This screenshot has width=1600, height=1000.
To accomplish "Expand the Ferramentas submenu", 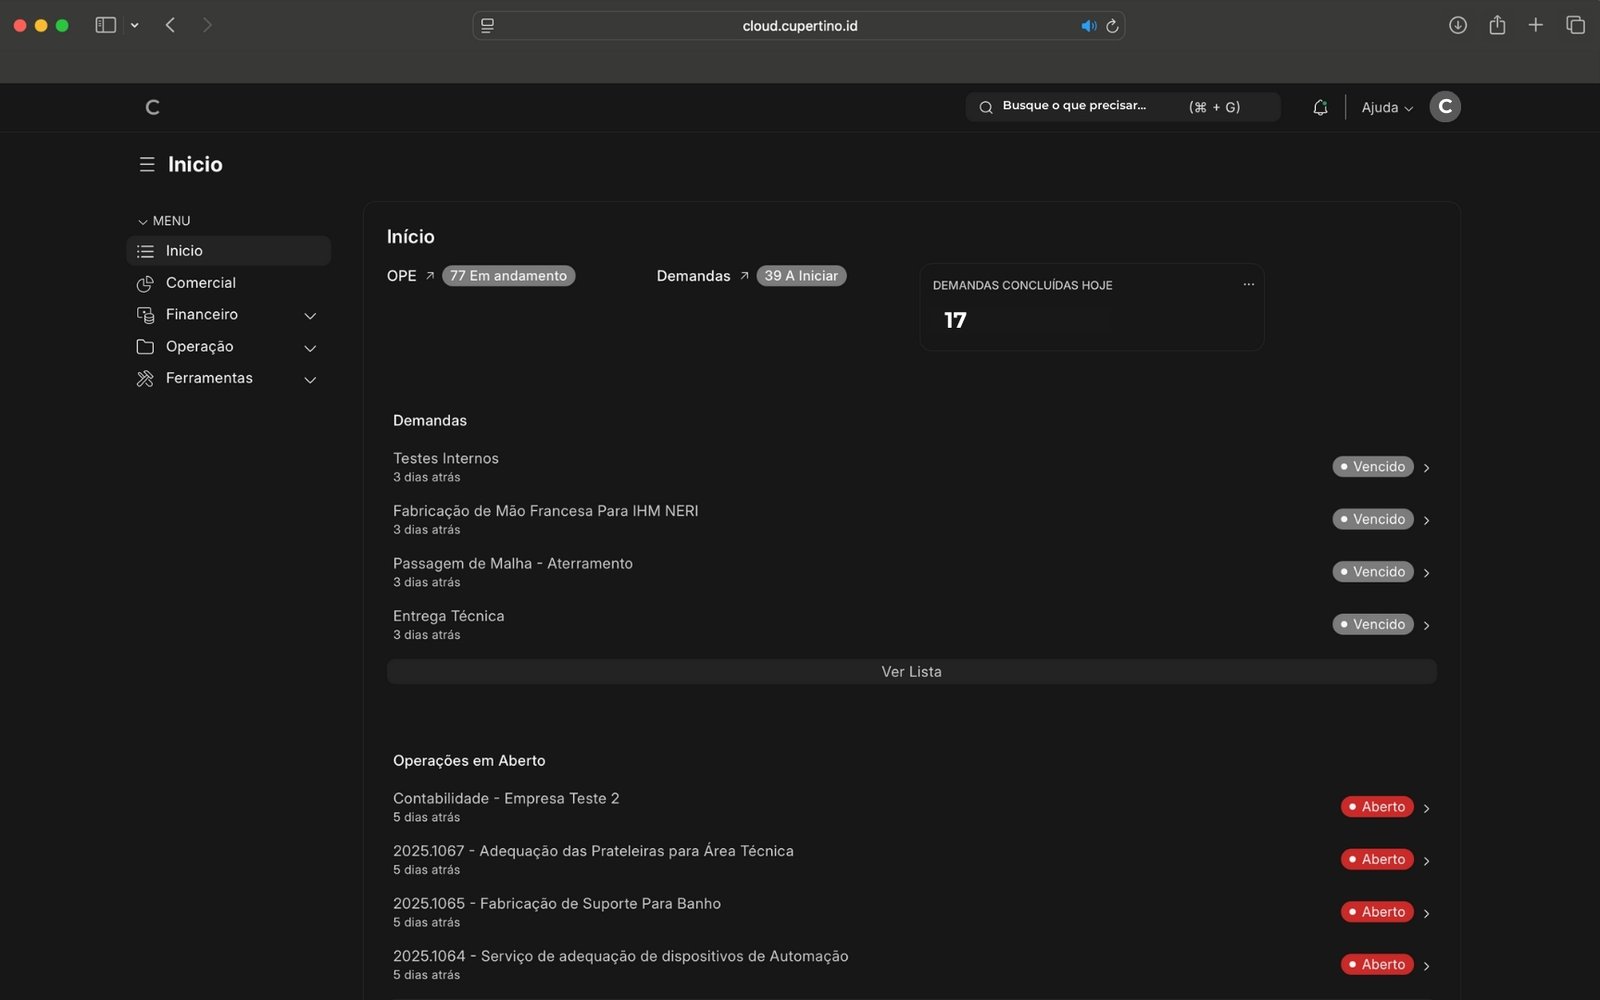I will [x=310, y=379].
